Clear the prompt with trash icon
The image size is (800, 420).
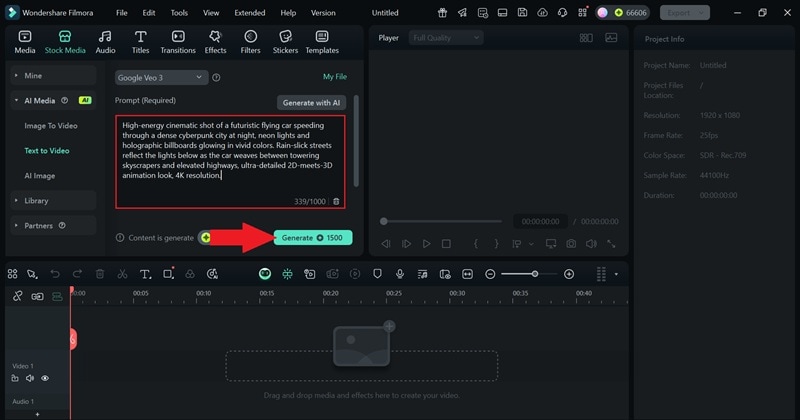[x=336, y=202]
